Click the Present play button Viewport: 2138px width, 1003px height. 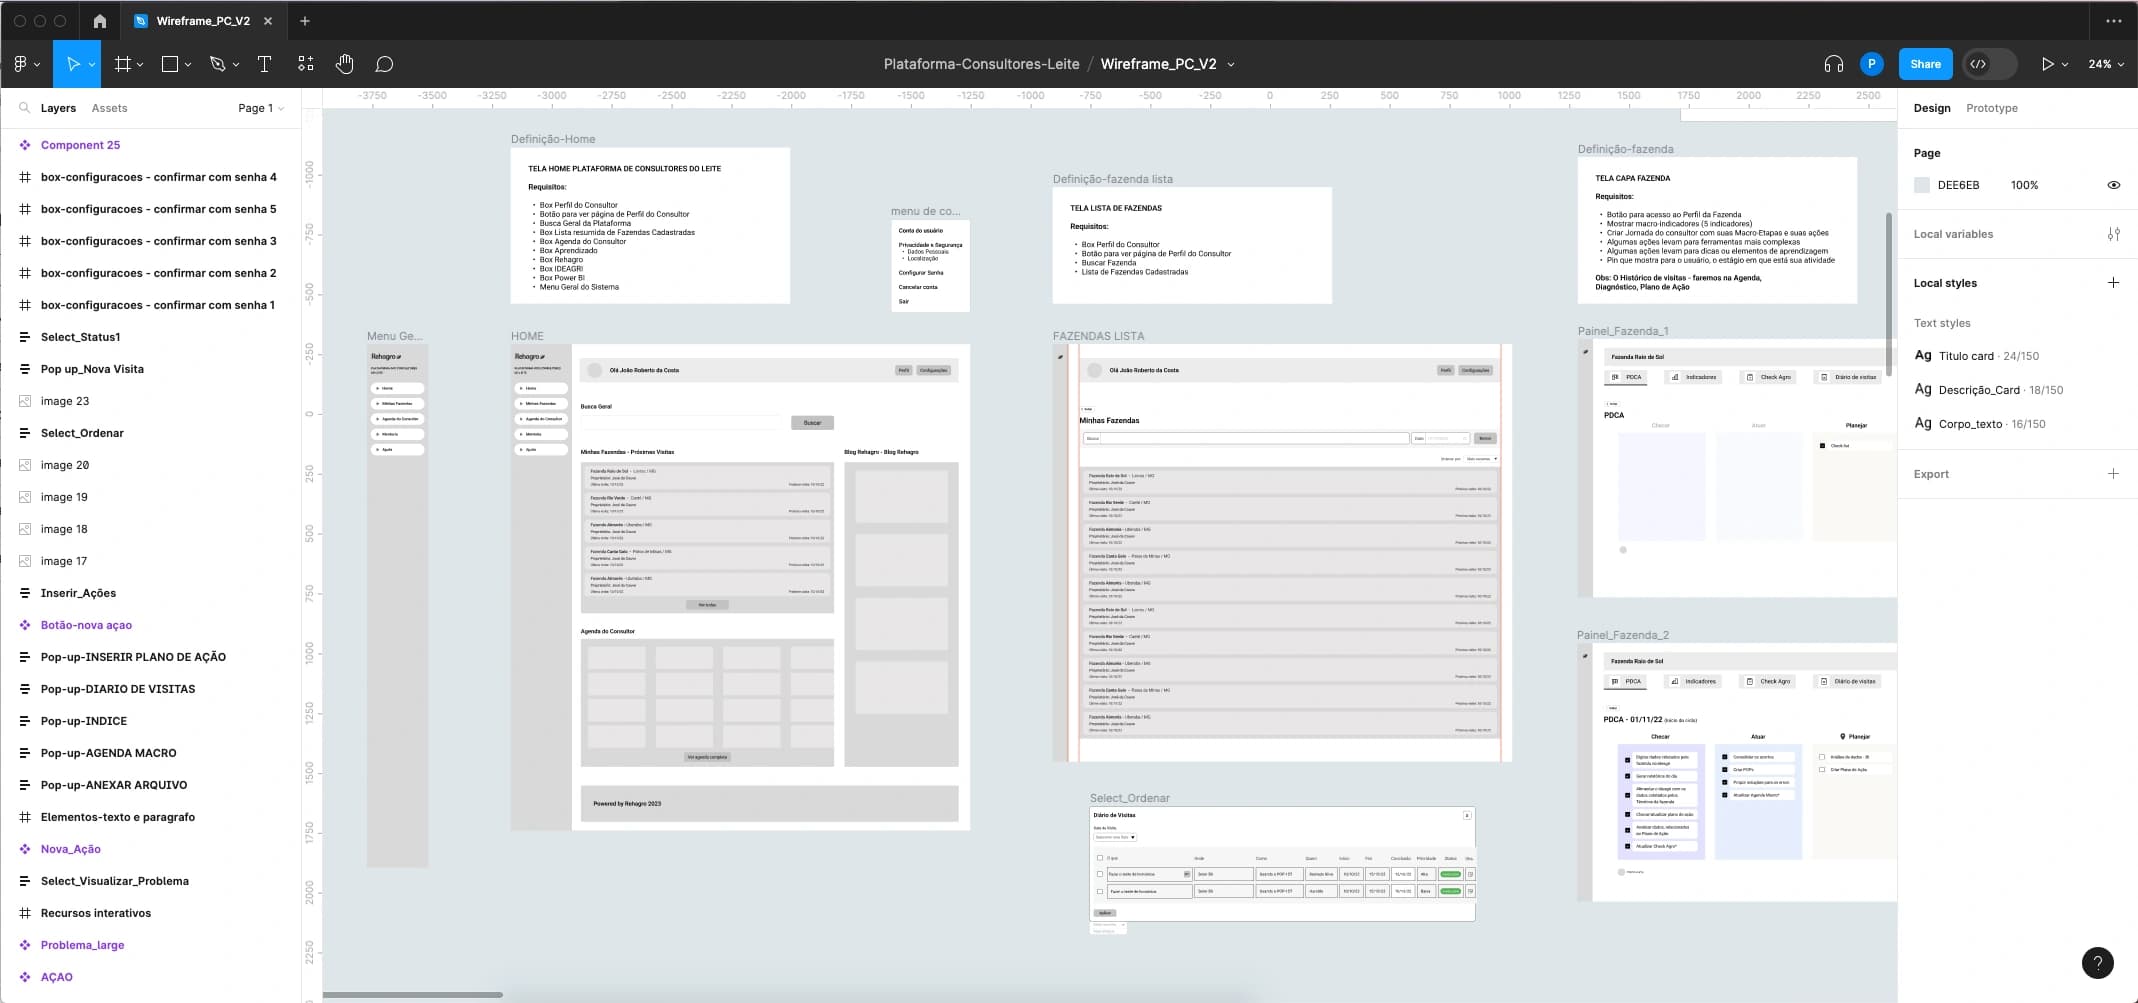point(2047,64)
